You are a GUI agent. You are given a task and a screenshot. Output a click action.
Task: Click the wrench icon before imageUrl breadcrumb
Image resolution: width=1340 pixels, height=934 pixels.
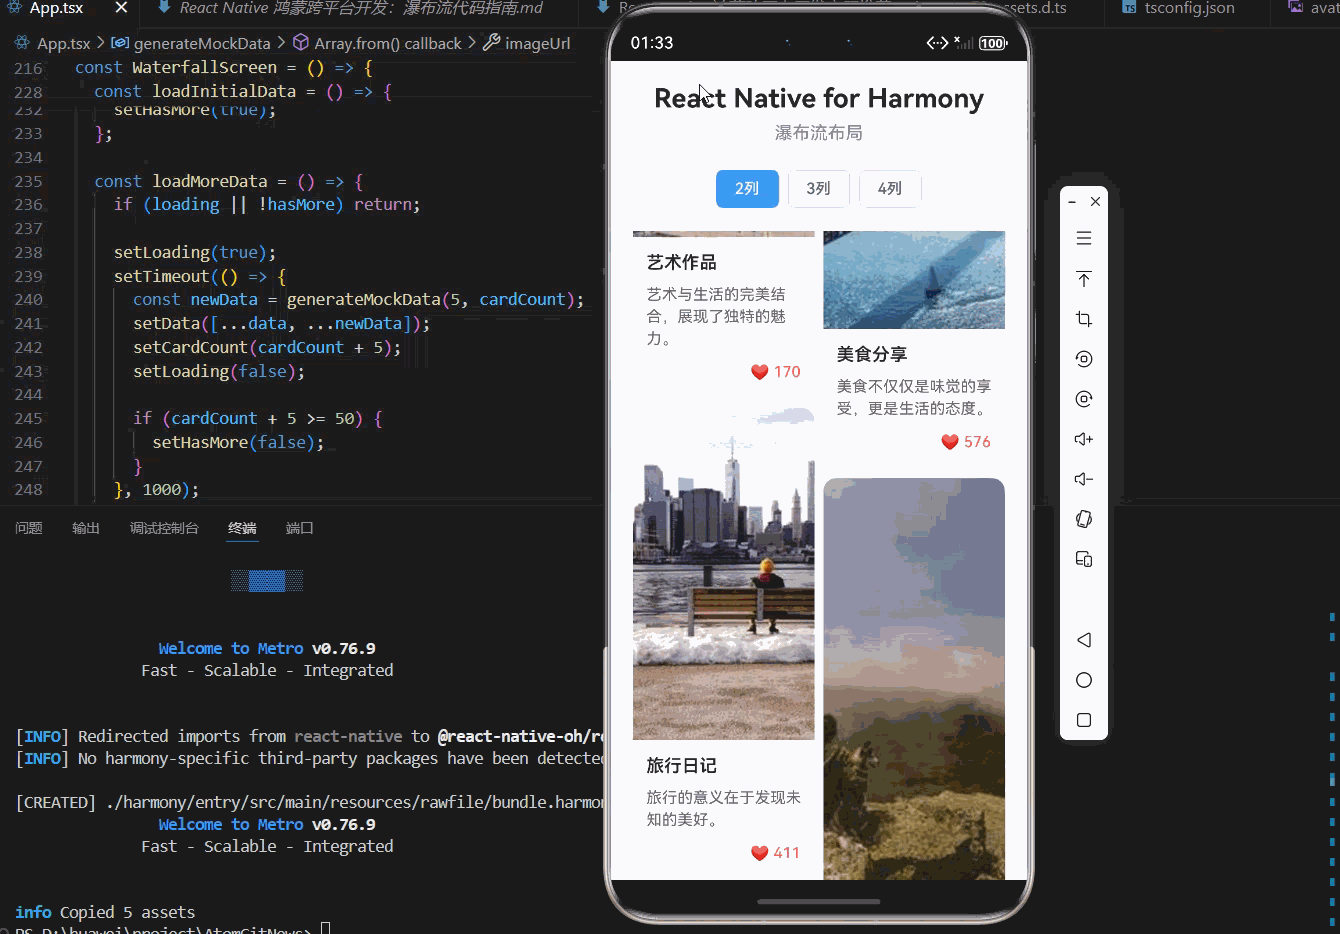pos(491,43)
